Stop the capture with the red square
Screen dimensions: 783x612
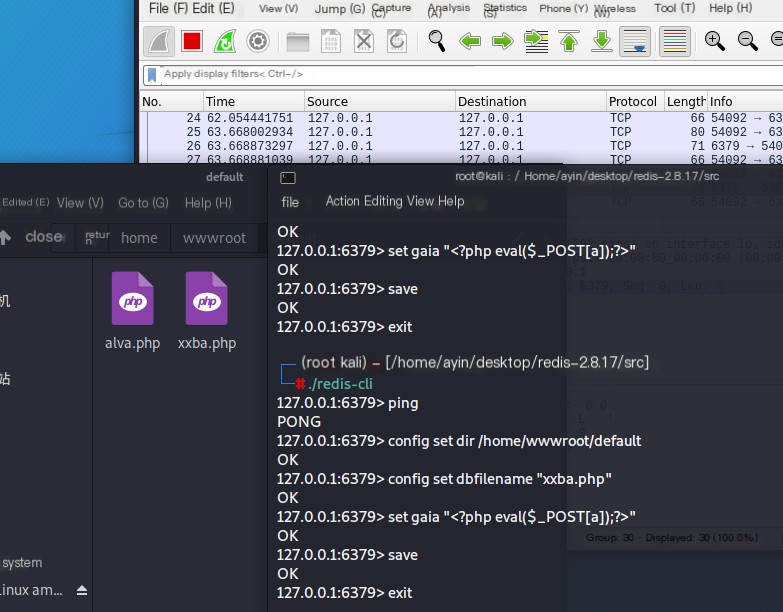coord(192,41)
